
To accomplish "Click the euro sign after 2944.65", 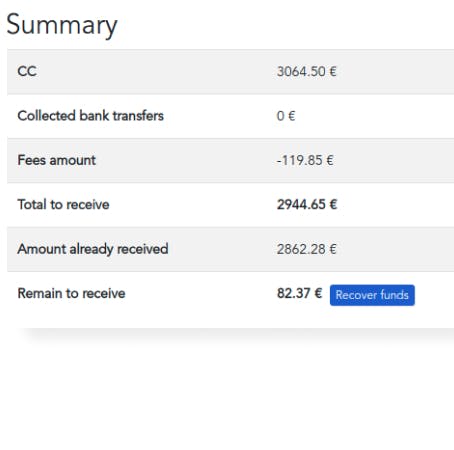I will tap(333, 204).
